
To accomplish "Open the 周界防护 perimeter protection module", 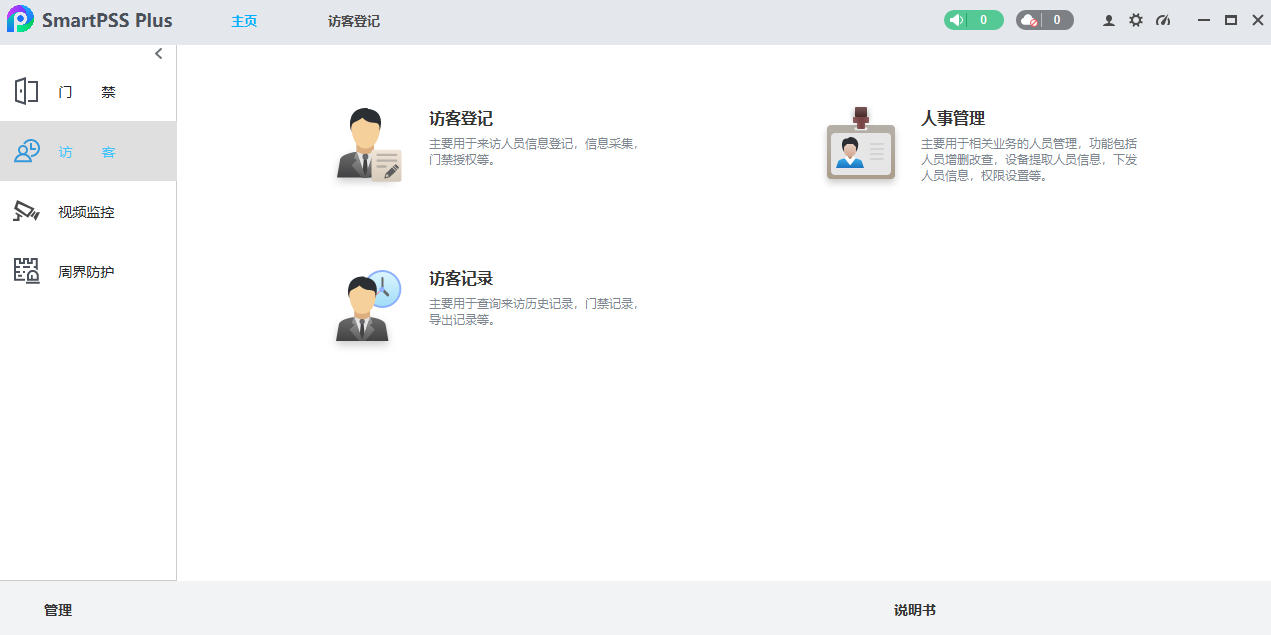I will click(88, 271).
